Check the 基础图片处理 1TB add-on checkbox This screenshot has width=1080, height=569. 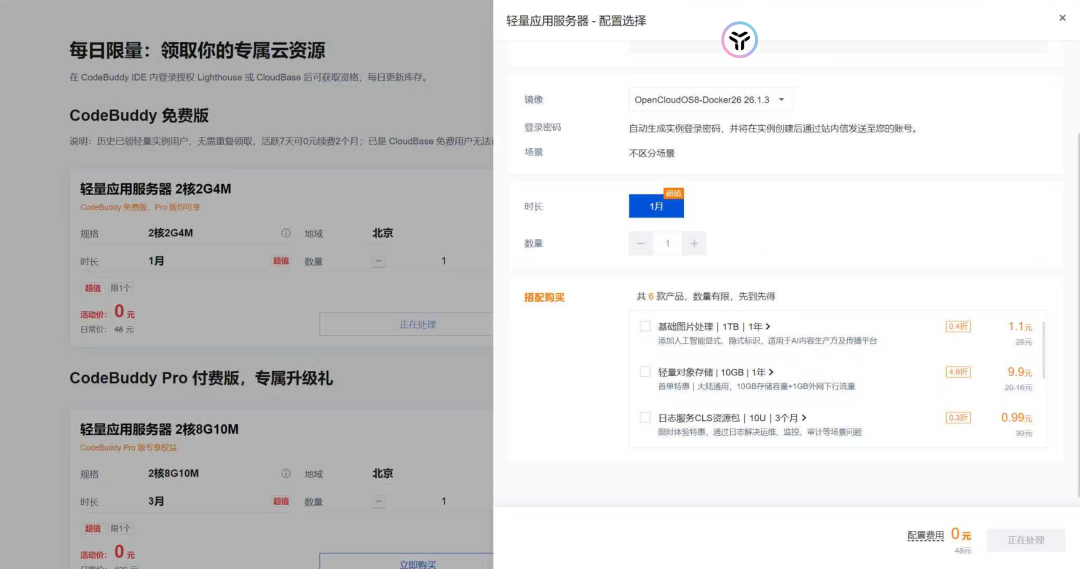[x=645, y=326]
